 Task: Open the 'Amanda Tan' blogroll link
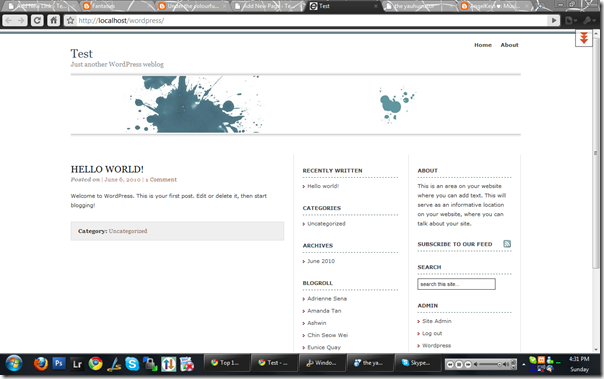pyautogui.click(x=324, y=311)
